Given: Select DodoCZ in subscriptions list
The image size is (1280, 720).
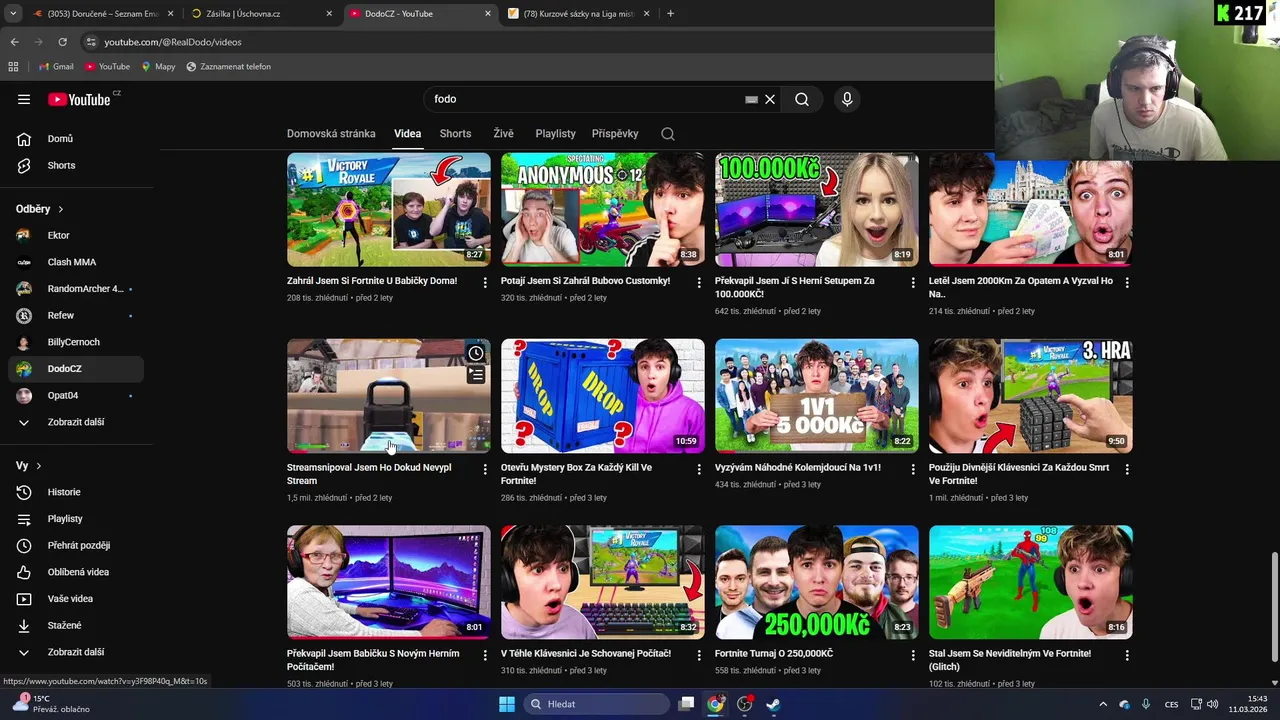Looking at the screenshot, I should click(76, 369).
